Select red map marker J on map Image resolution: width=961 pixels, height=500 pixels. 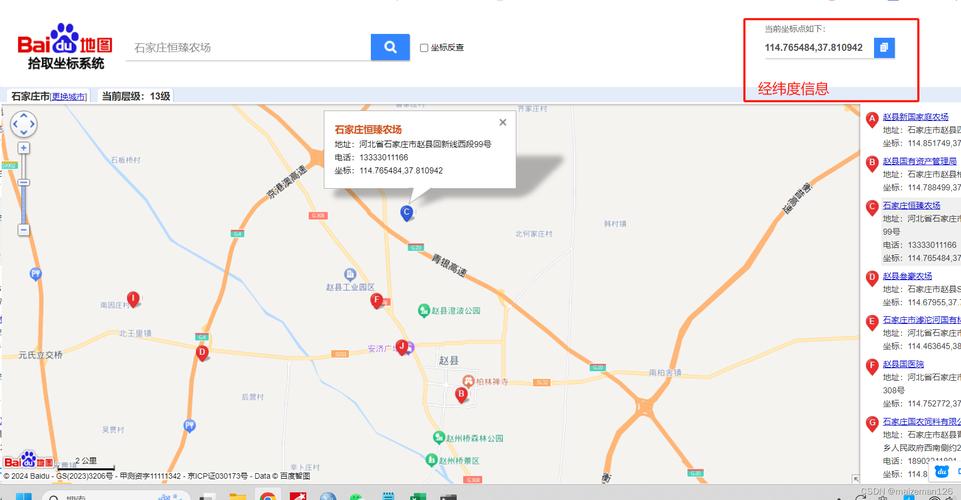(x=401, y=347)
